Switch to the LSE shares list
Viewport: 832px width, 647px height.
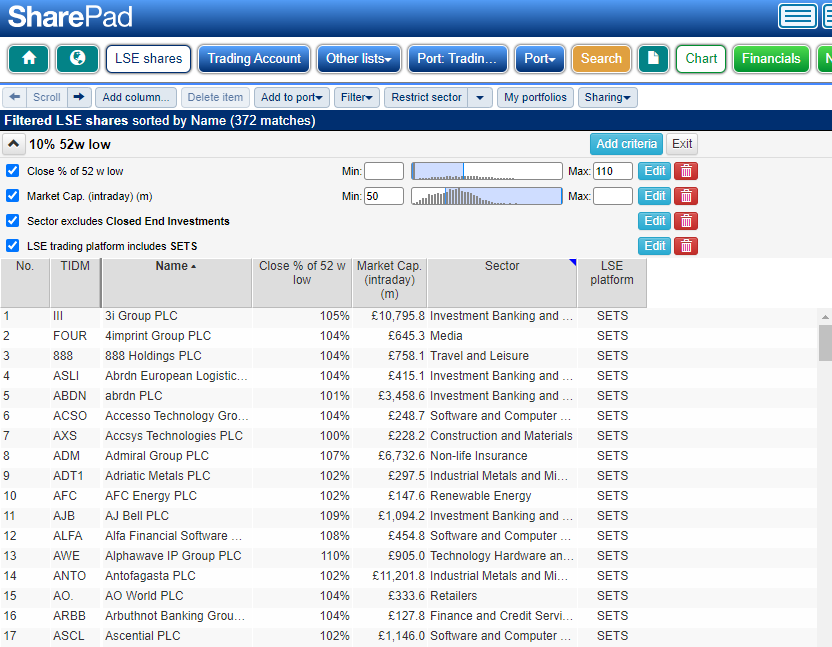[x=149, y=58]
